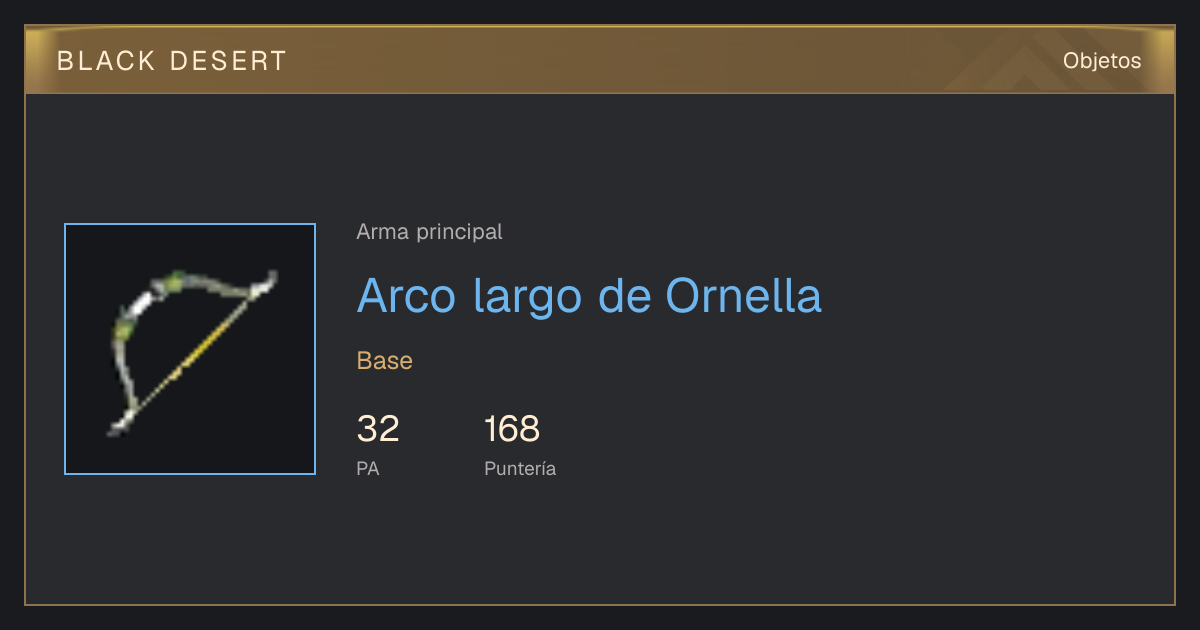Click the Arma principal category label
The height and width of the screenshot is (630, 1200).
coord(429,232)
